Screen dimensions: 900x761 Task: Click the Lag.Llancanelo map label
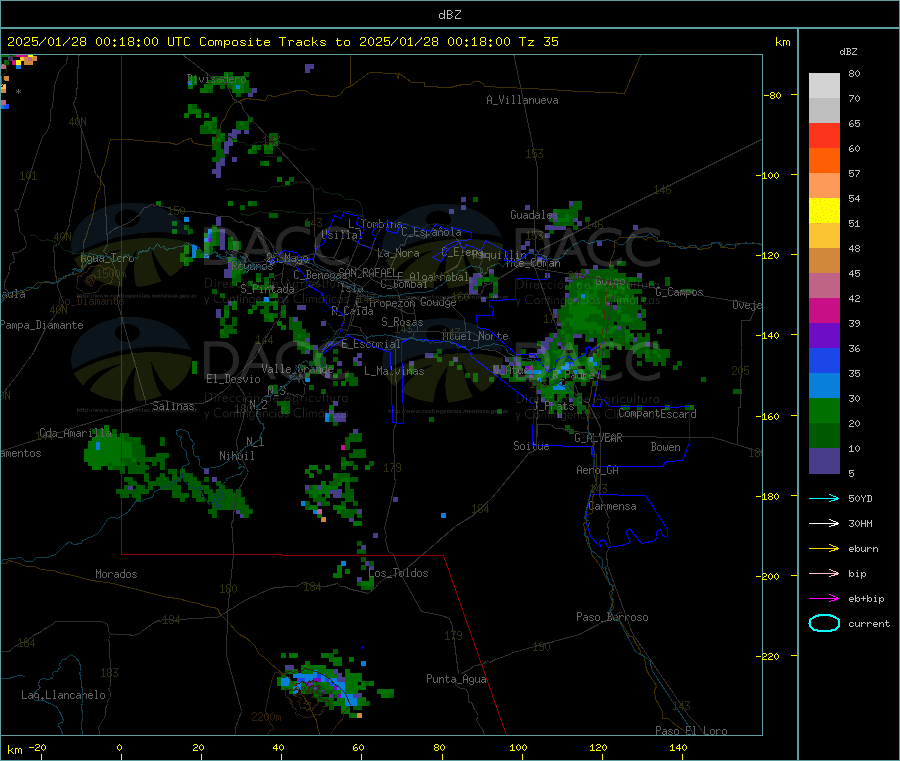click(x=63, y=695)
